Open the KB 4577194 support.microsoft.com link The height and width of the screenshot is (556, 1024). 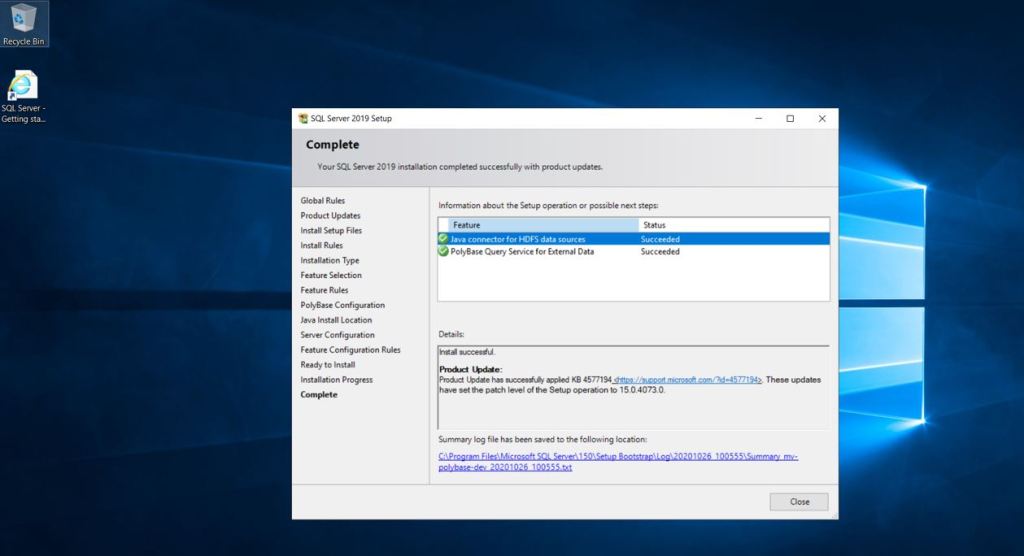coord(688,380)
